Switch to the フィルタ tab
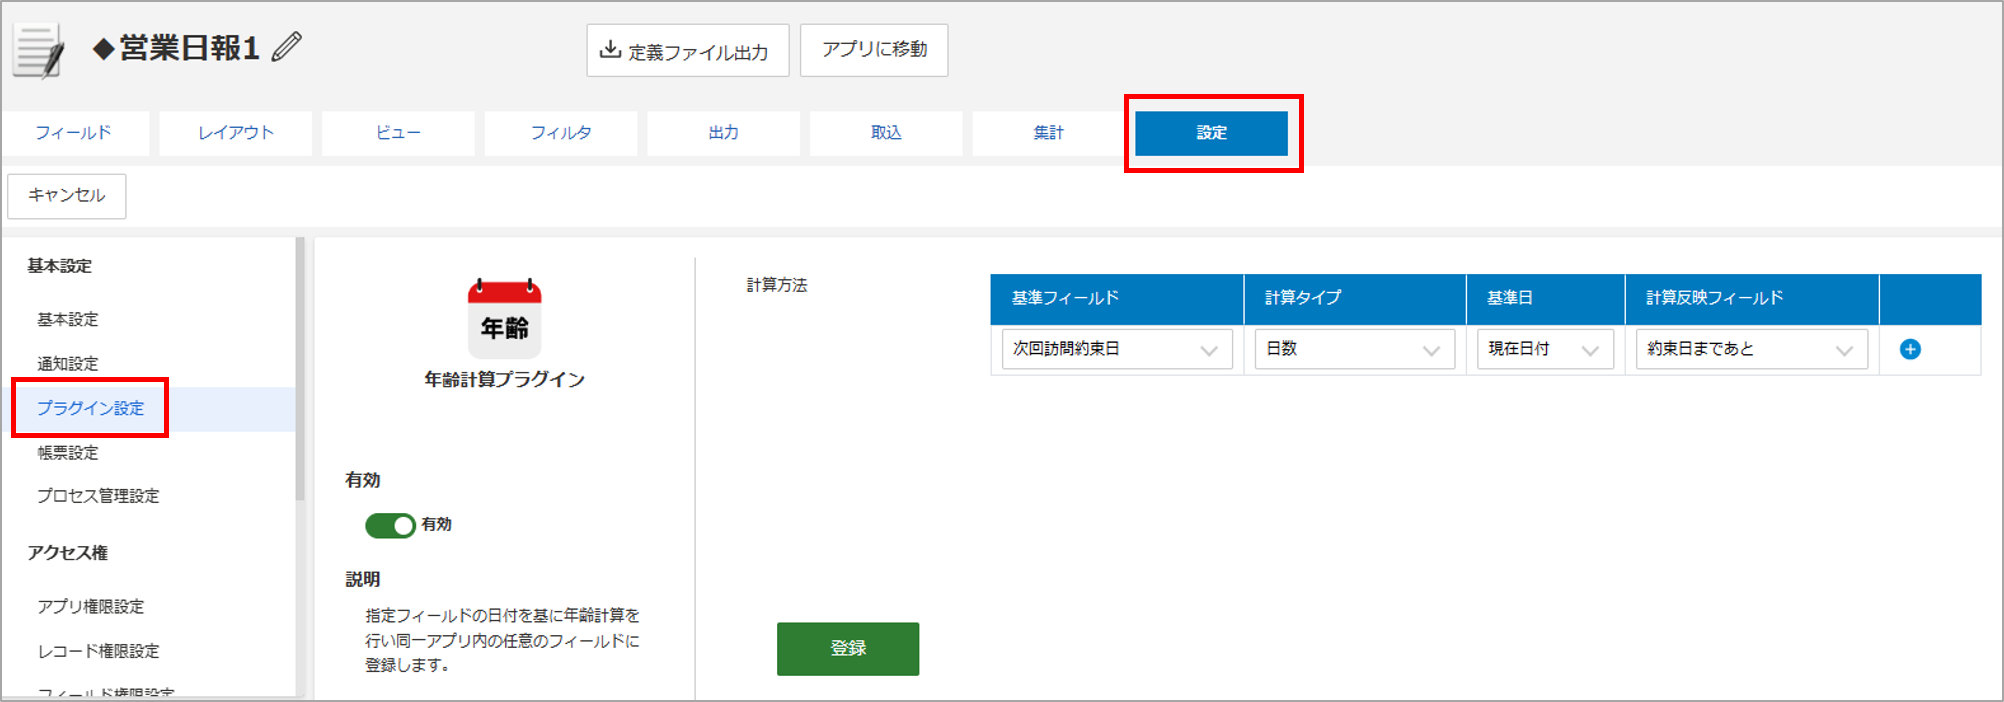The height and width of the screenshot is (702, 2004). (561, 133)
